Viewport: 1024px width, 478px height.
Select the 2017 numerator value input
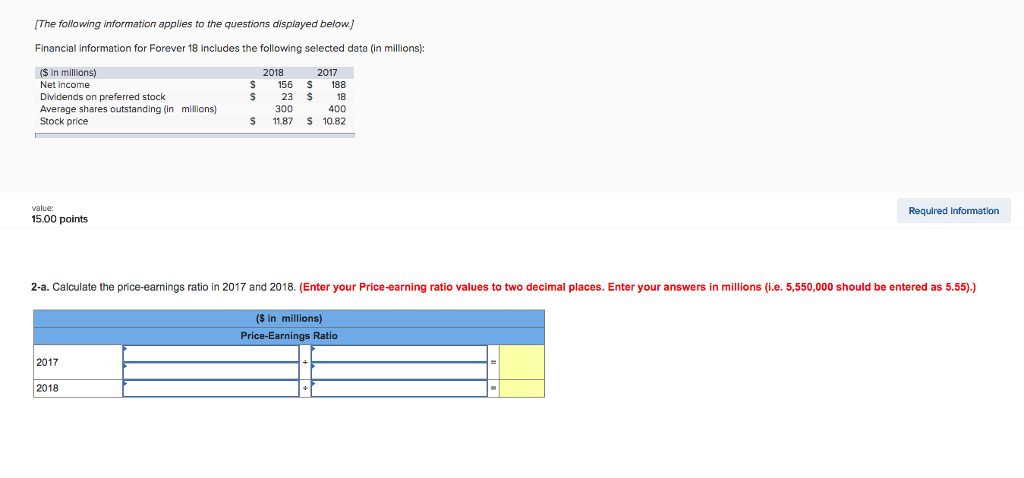click(211, 370)
